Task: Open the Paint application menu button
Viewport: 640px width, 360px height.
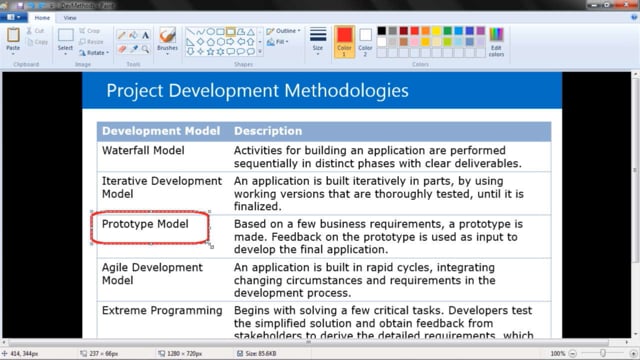Action: coord(13,18)
